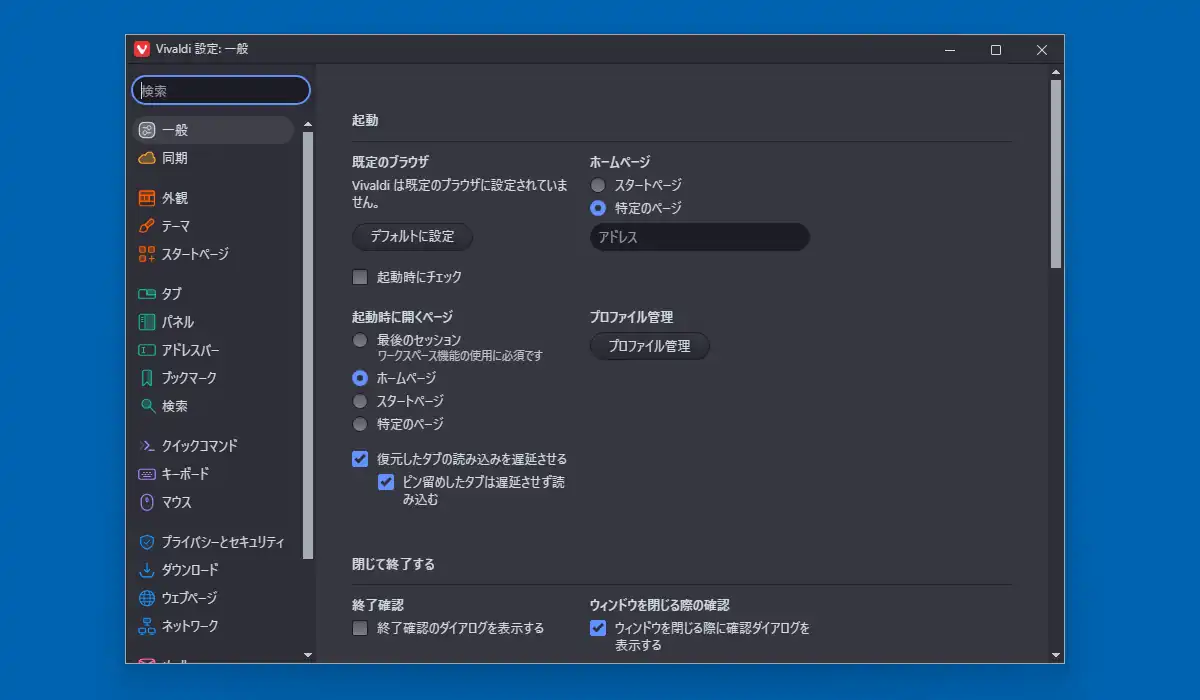Open the ダウンロード download icon section
This screenshot has height=700, width=1200.
[x=147, y=570]
